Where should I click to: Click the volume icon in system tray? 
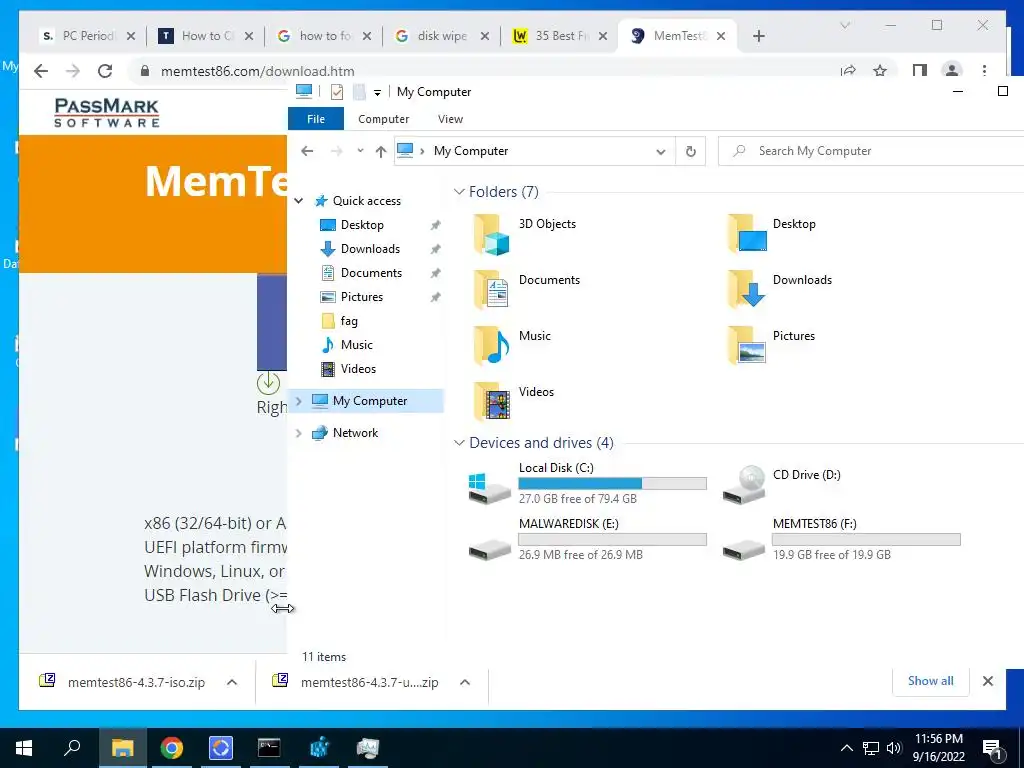pyautogui.click(x=894, y=748)
